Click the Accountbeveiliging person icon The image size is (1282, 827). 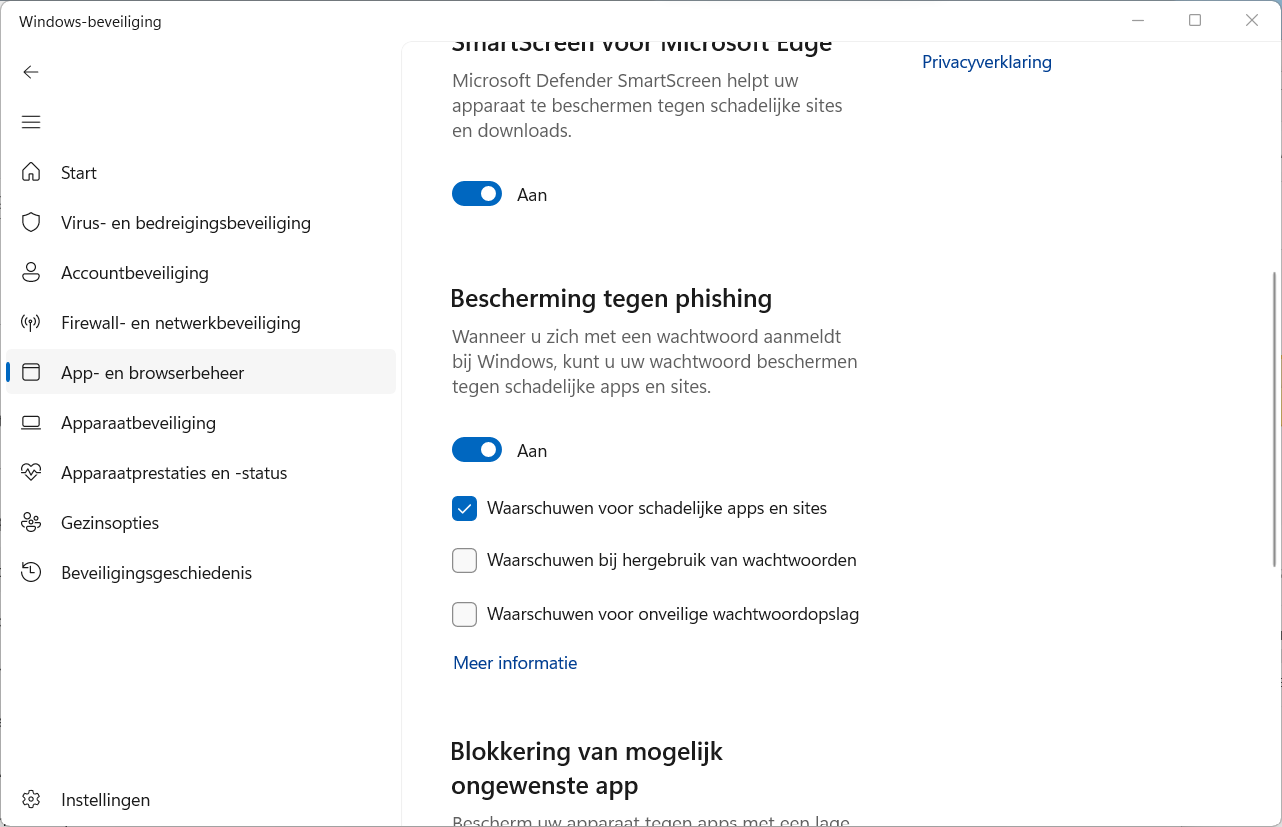point(31,273)
